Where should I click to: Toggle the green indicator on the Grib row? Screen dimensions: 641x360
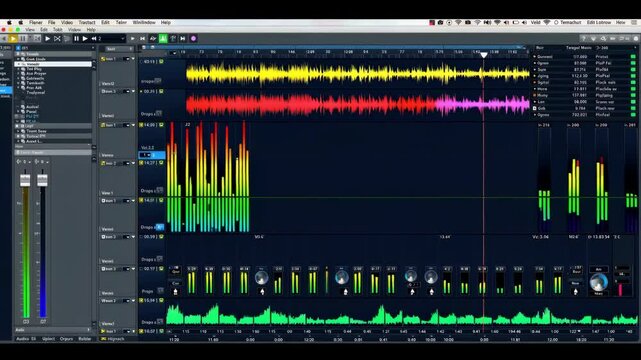633,109
